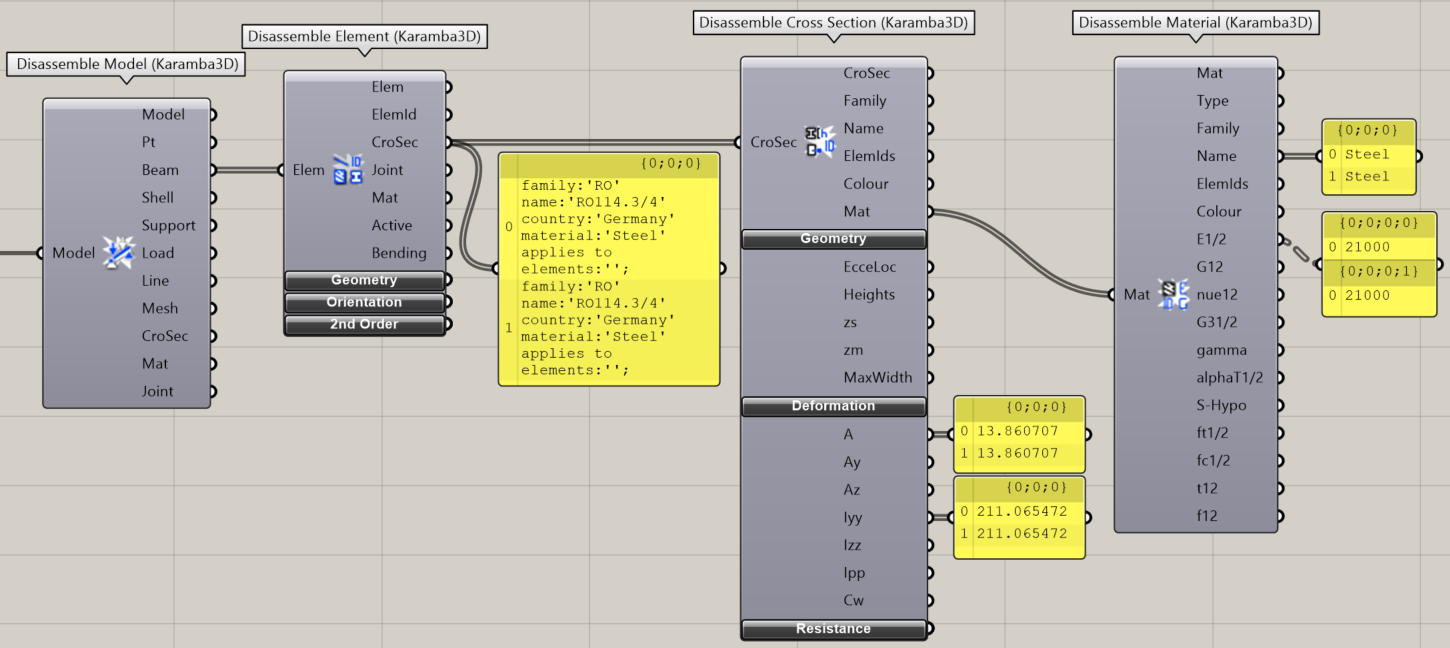Collapse the Geometry section in Cross Section
This screenshot has height=648, width=1450.
tap(833, 240)
